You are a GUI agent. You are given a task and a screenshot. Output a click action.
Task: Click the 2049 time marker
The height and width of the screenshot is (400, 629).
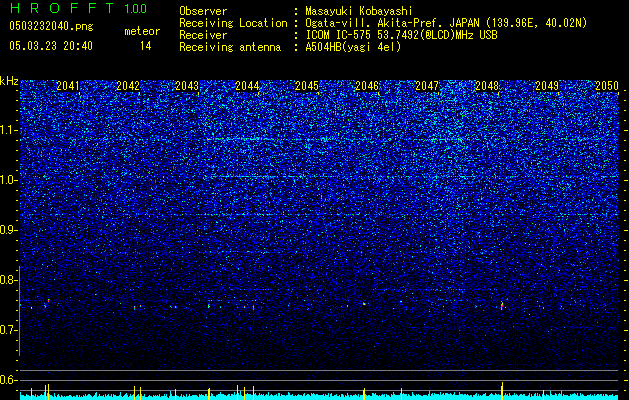point(547,86)
